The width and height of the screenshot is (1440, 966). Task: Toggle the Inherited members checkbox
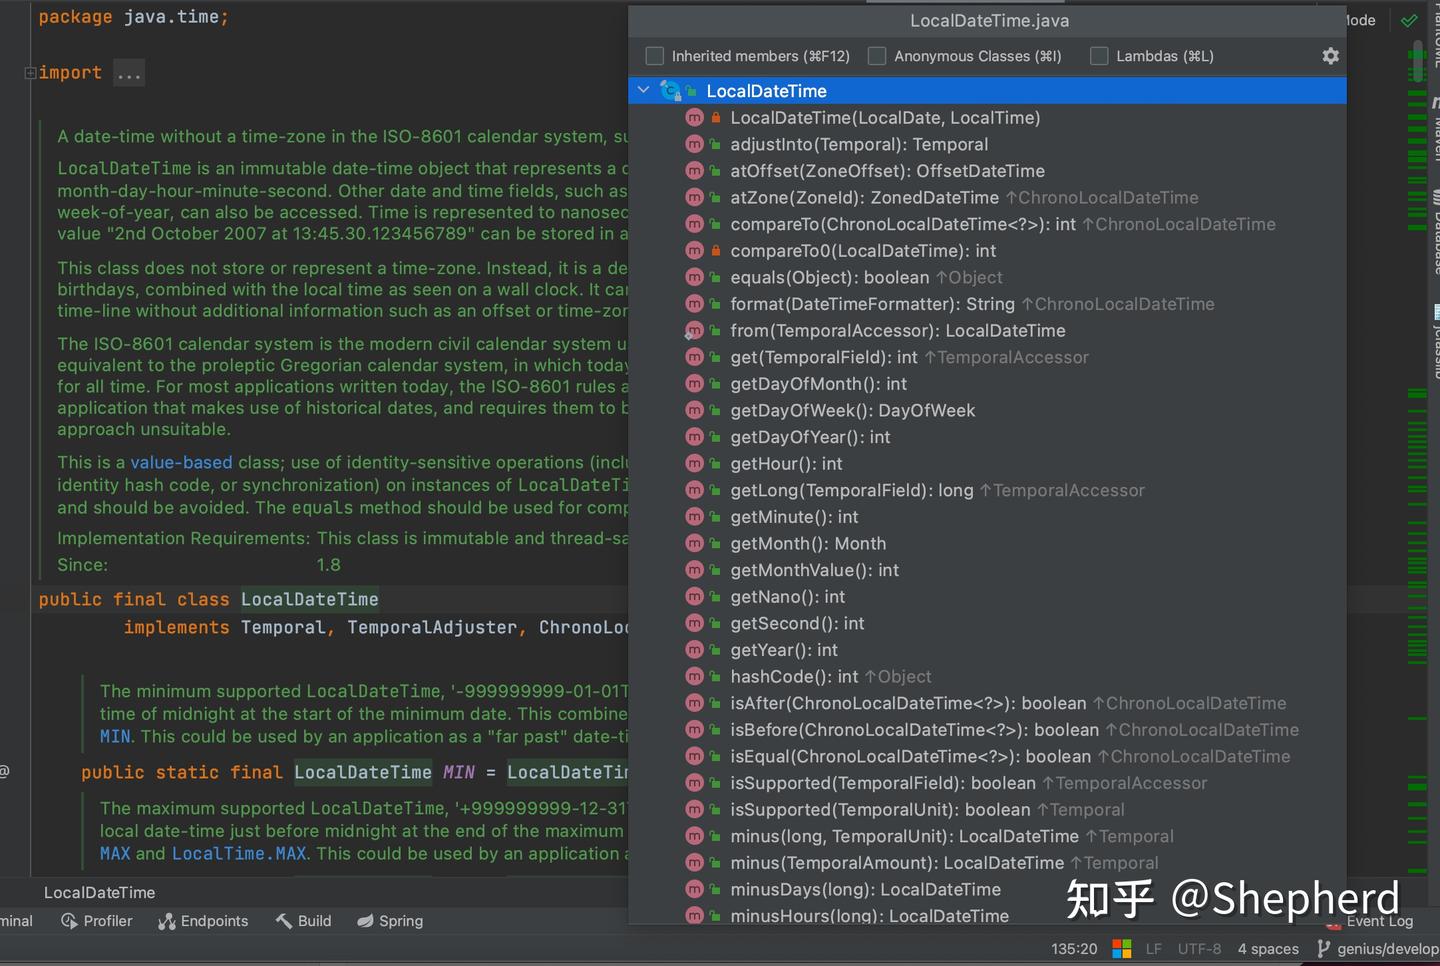(655, 56)
